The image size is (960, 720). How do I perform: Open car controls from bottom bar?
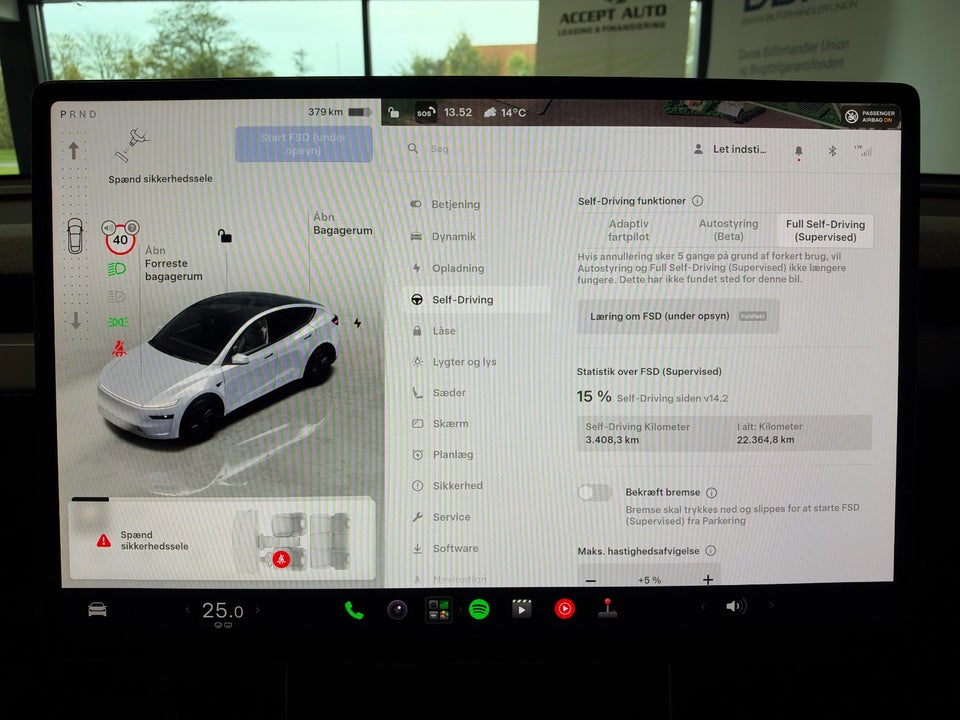coord(97,609)
